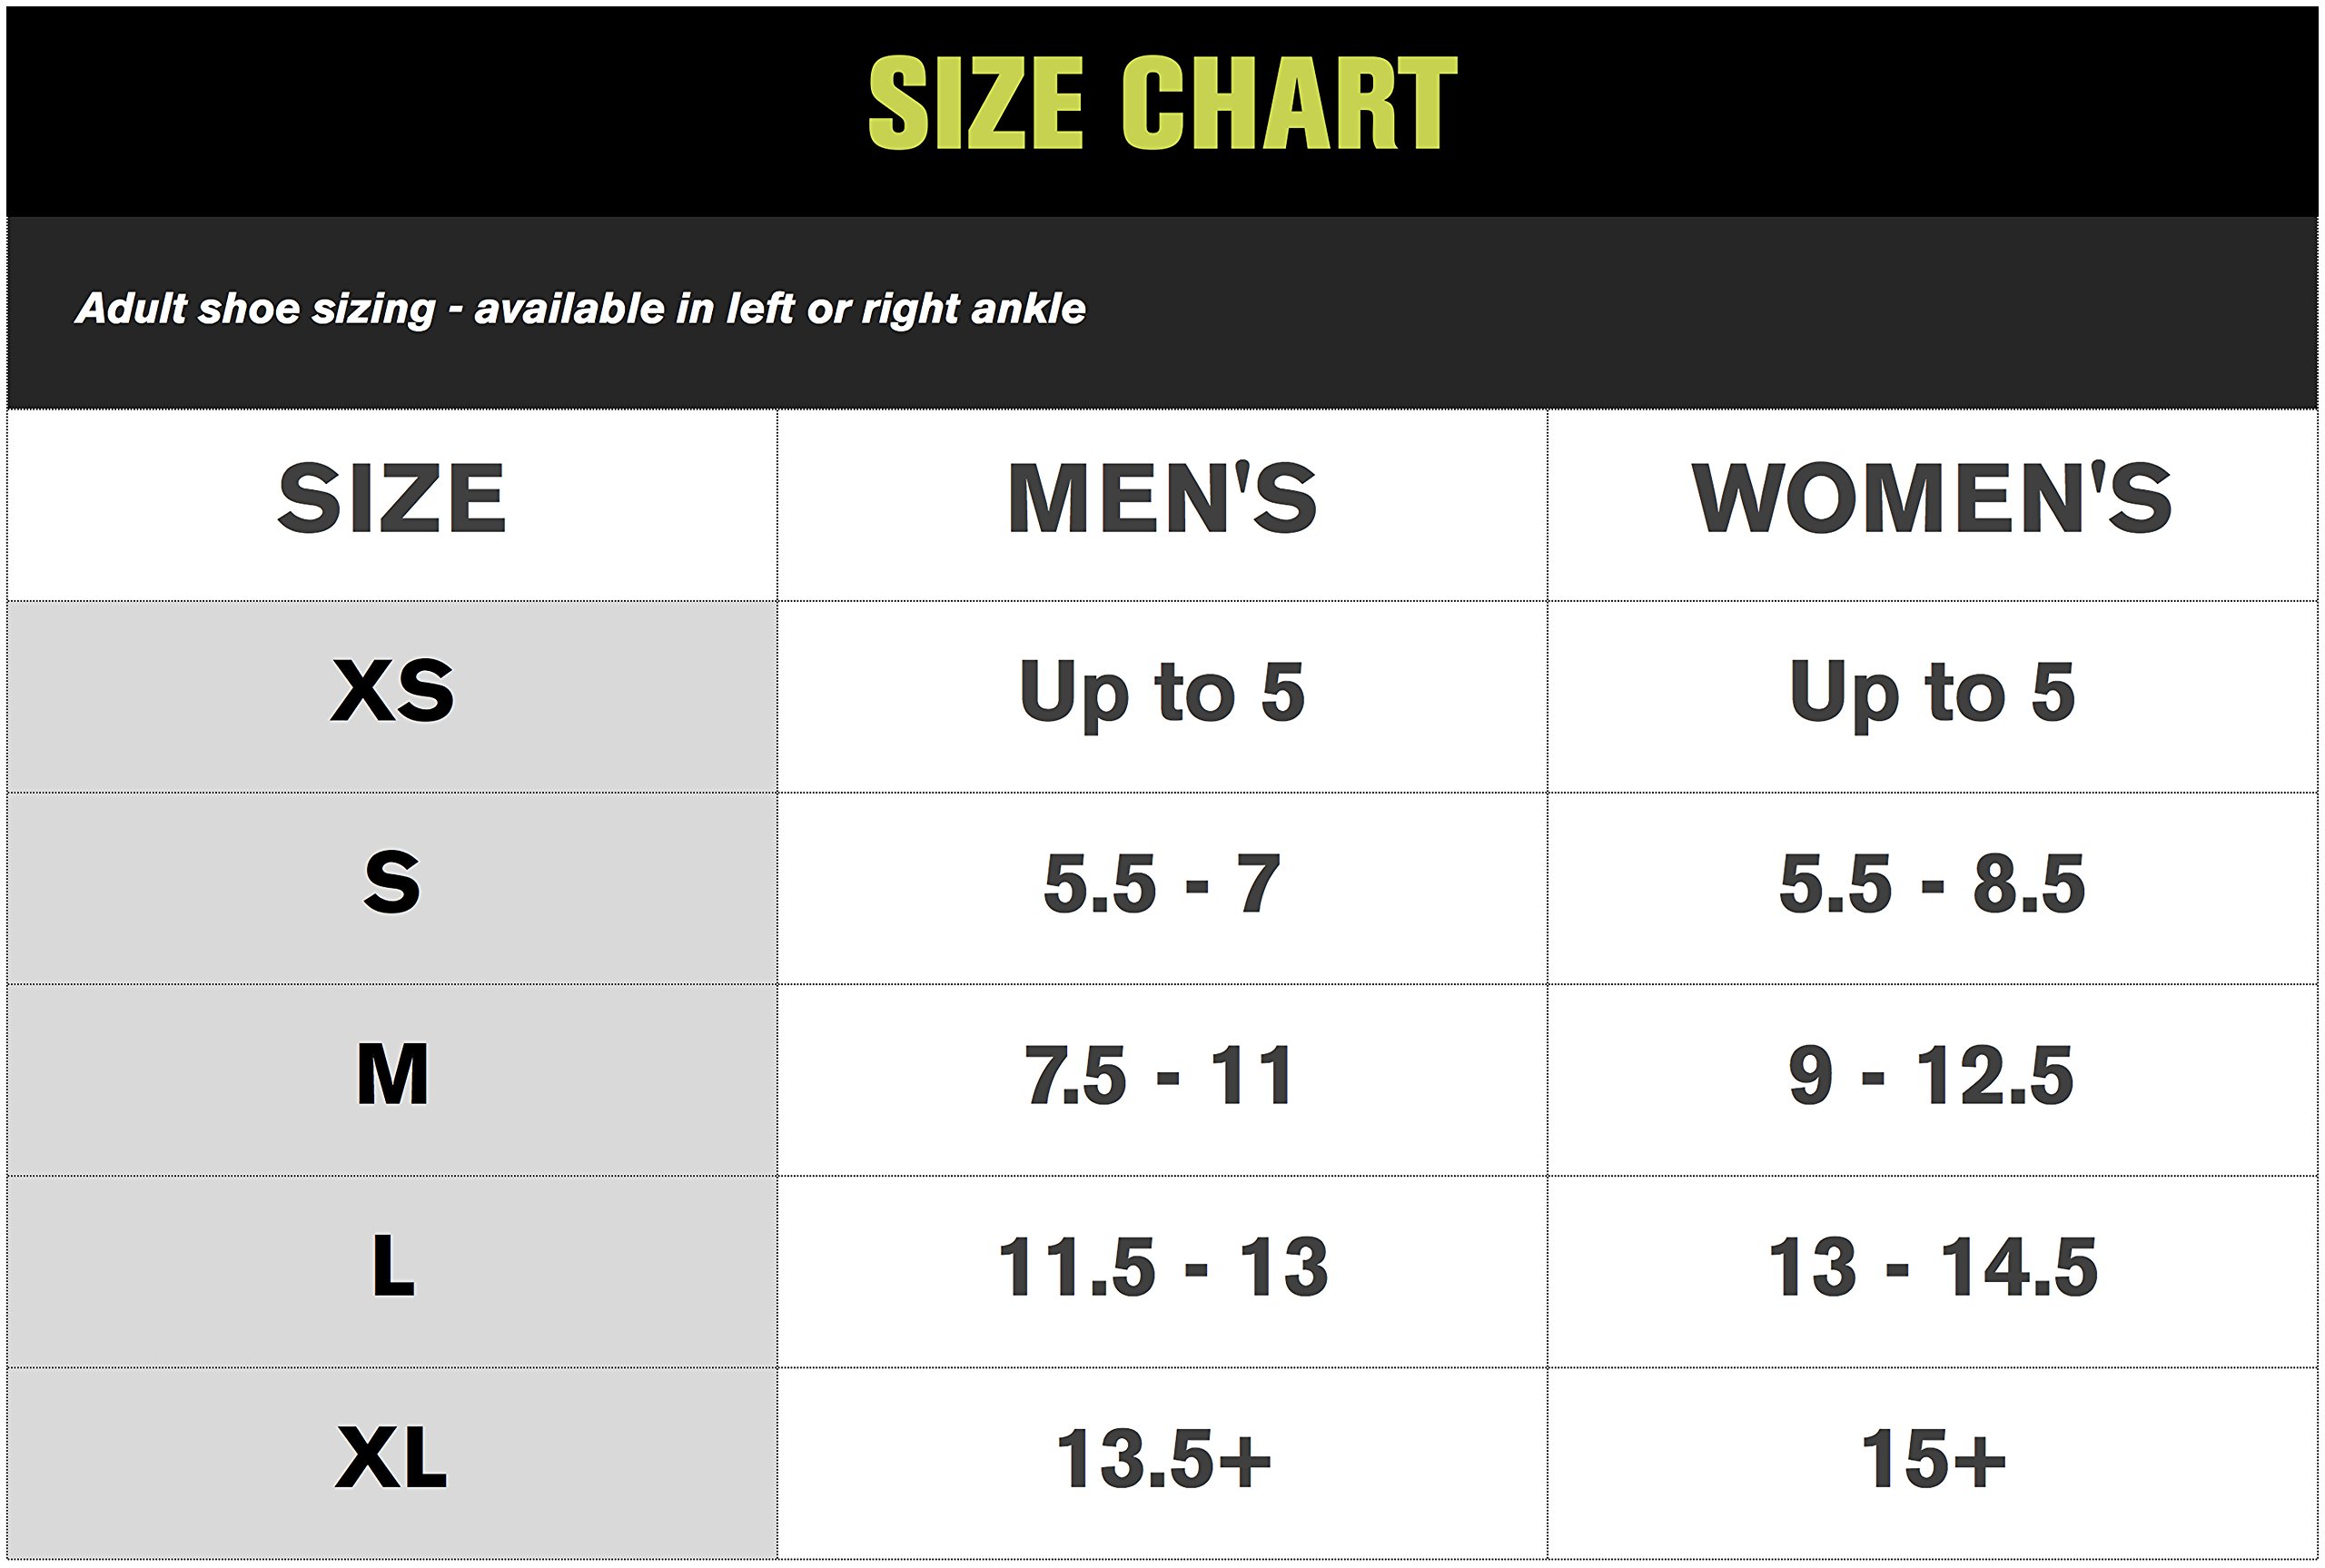The height and width of the screenshot is (1568, 2325).
Task: Select the women's 5.5 - 8.5 cell
Action: (x=1932, y=884)
